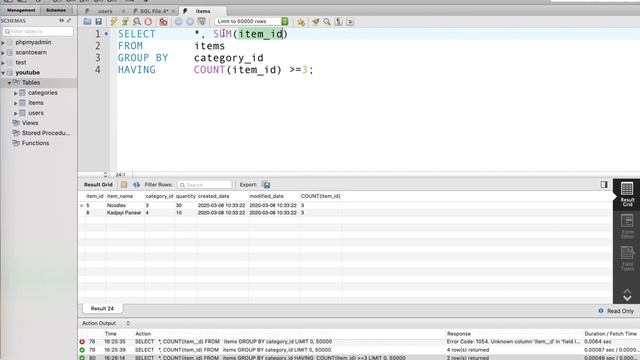Screen dimensions: 640x360
Task: Save the SQL script with the disk icon
Action: pyautogui.click(x=99, y=21)
